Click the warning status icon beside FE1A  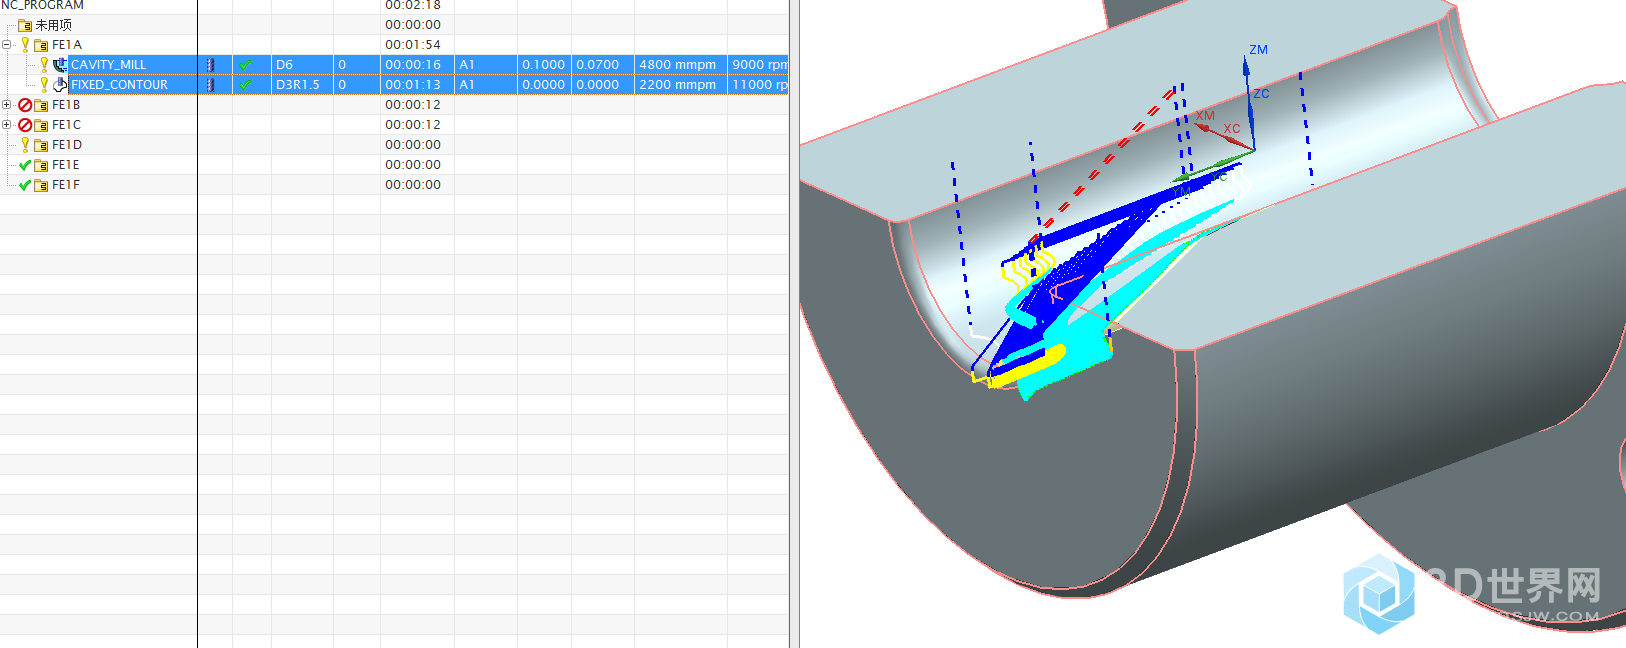25,45
